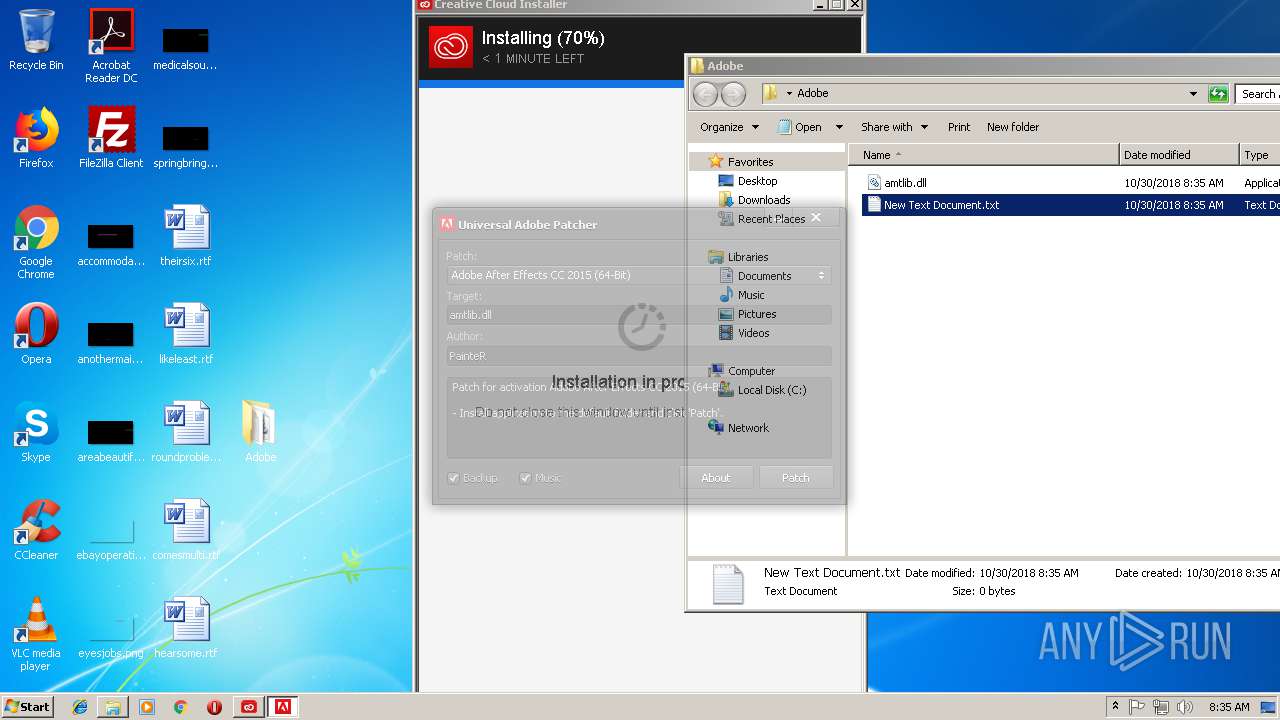This screenshot has width=1280, height=720.
Task: Open the Patch product dropdown in Patcher
Action: (x=638, y=275)
